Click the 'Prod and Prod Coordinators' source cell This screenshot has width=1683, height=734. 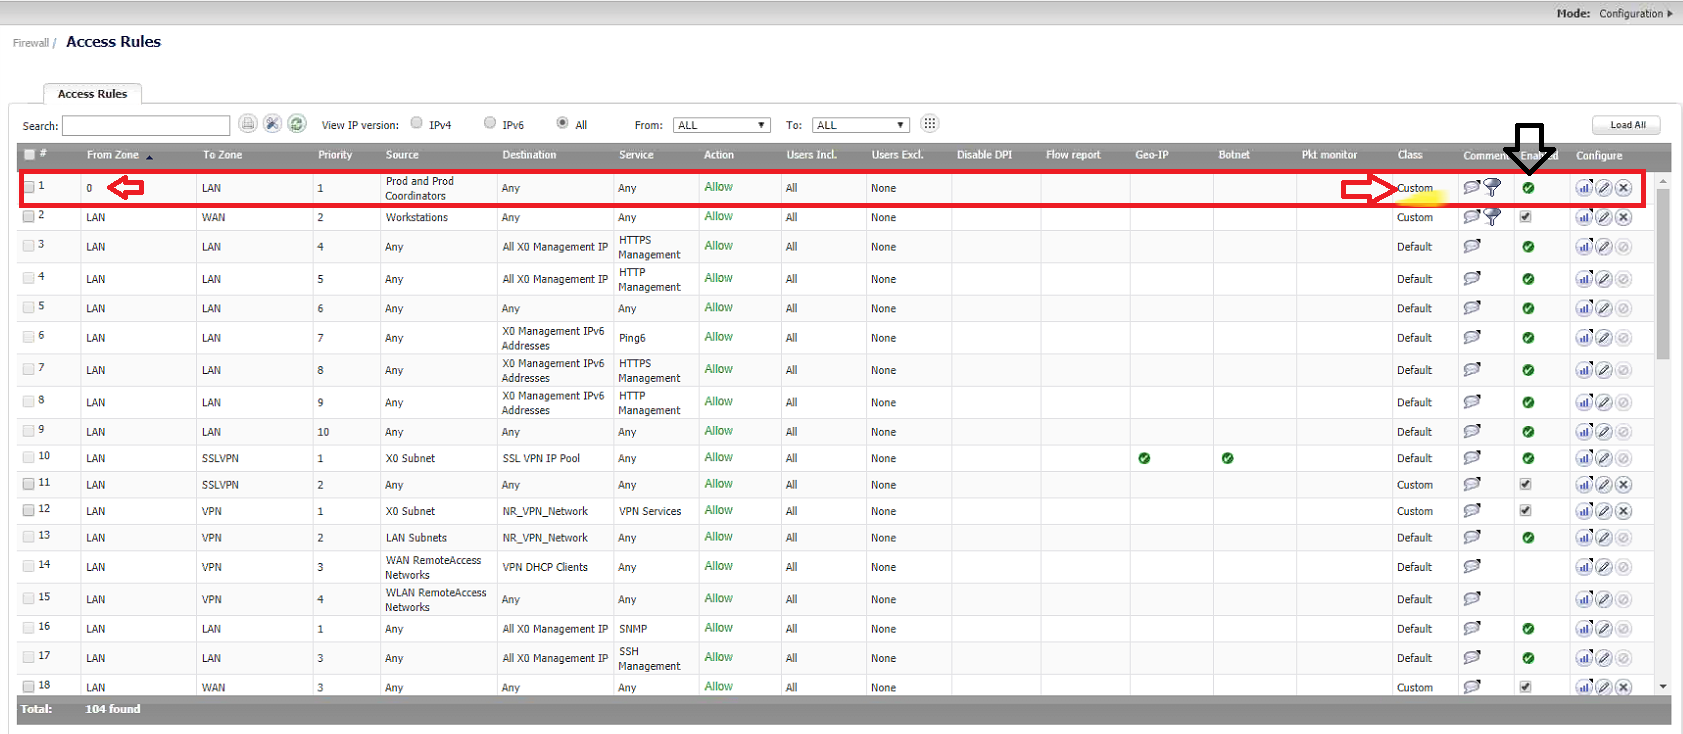pyautogui.click(x=419, y=188)
